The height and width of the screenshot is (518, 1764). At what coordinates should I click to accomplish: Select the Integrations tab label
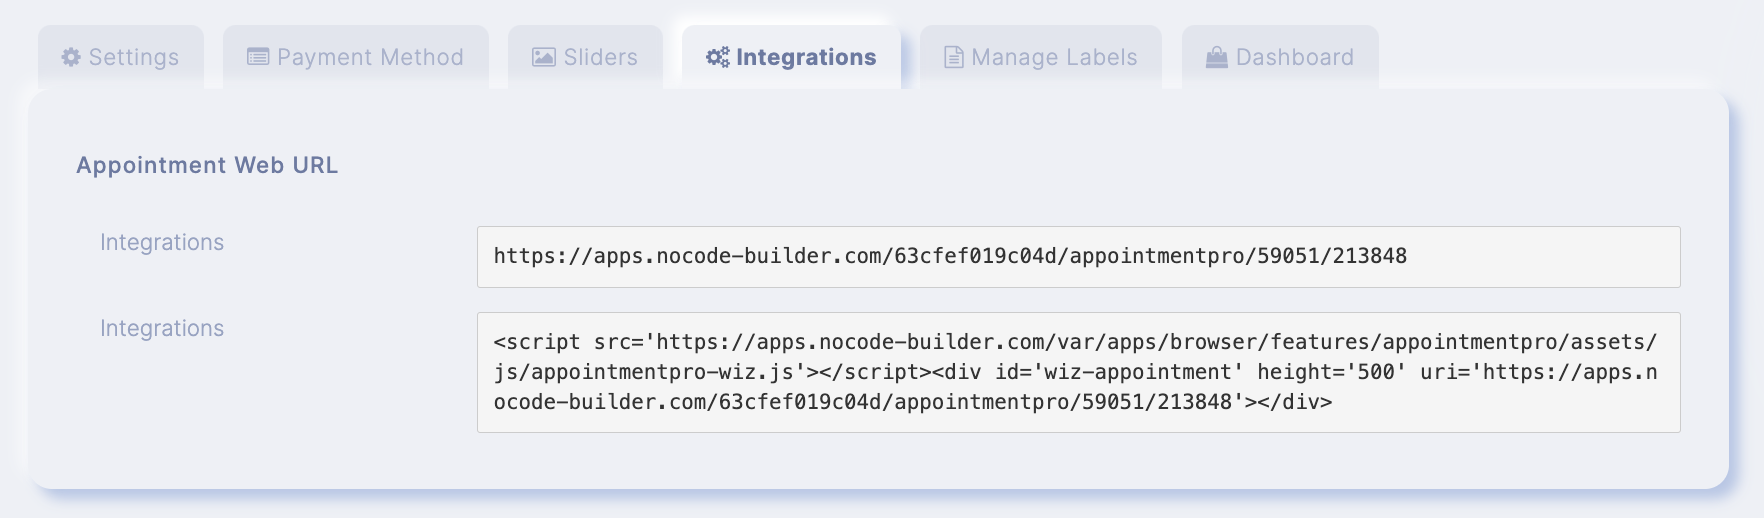pyautogui.click(x=806, y=57)
